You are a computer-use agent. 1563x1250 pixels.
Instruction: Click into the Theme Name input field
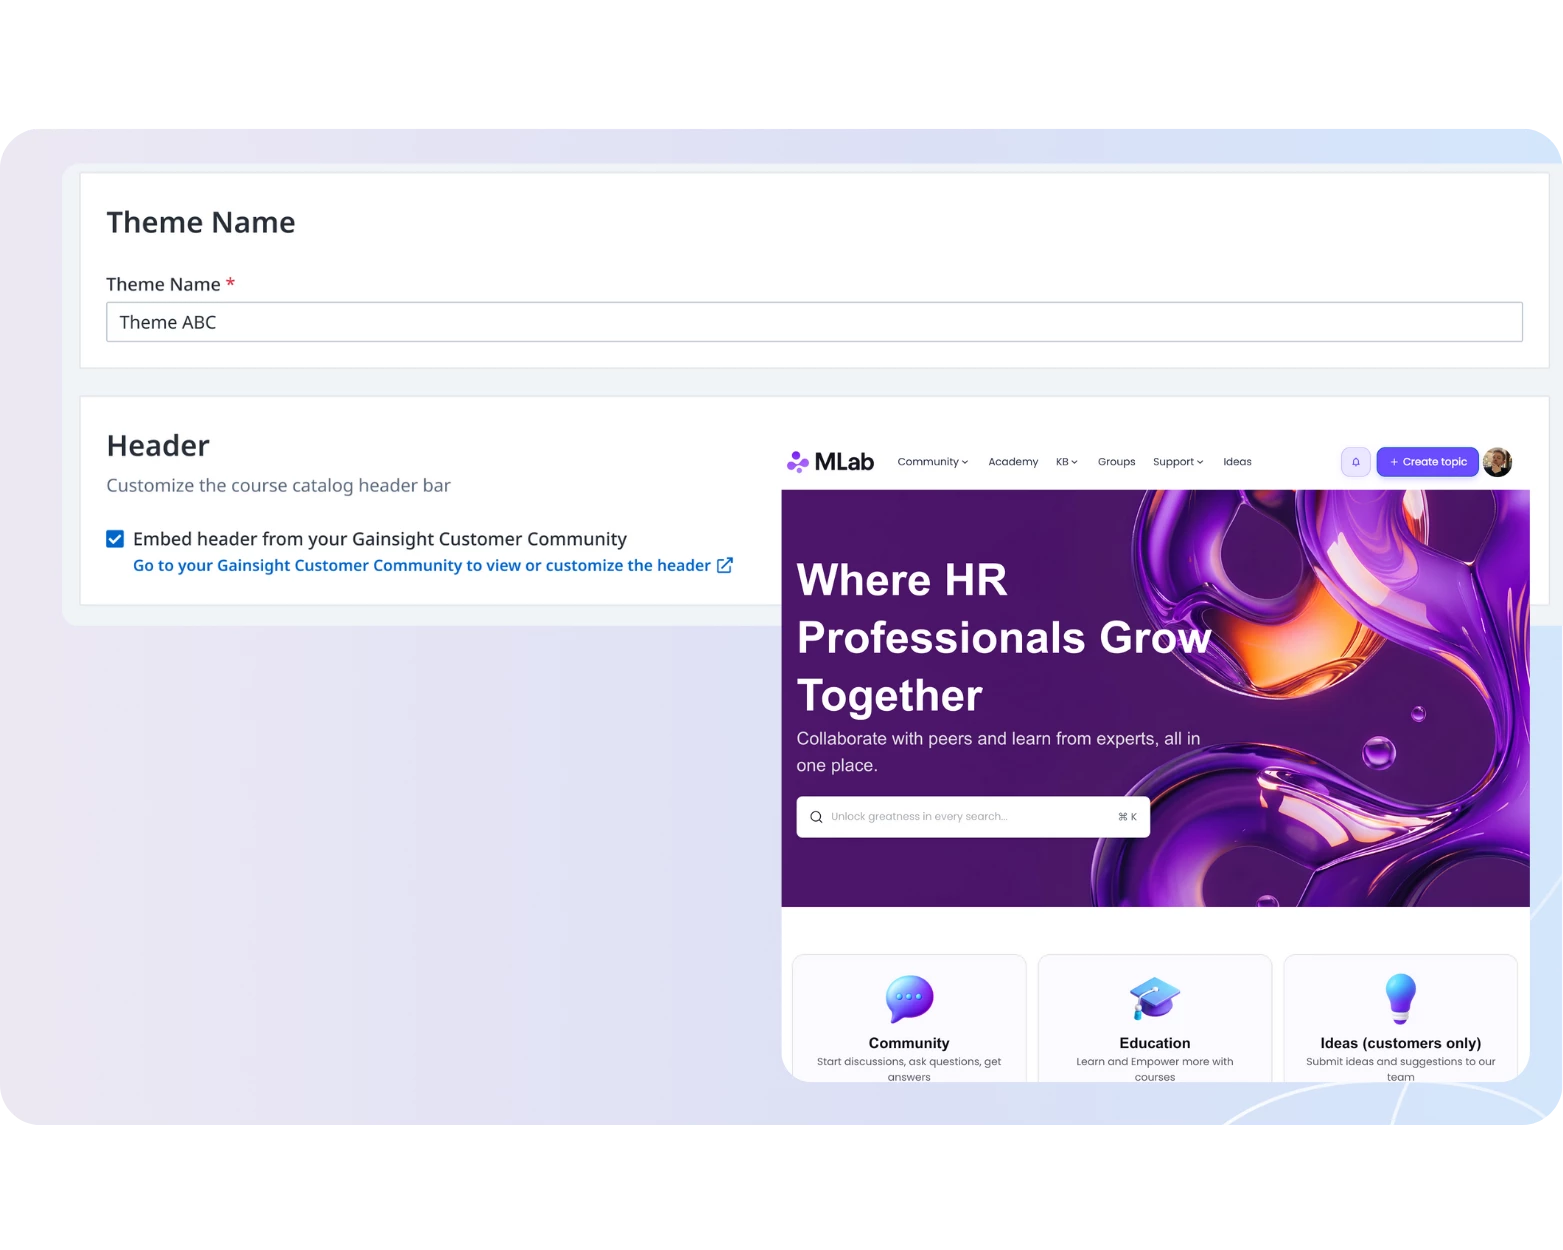pos(814,322)
